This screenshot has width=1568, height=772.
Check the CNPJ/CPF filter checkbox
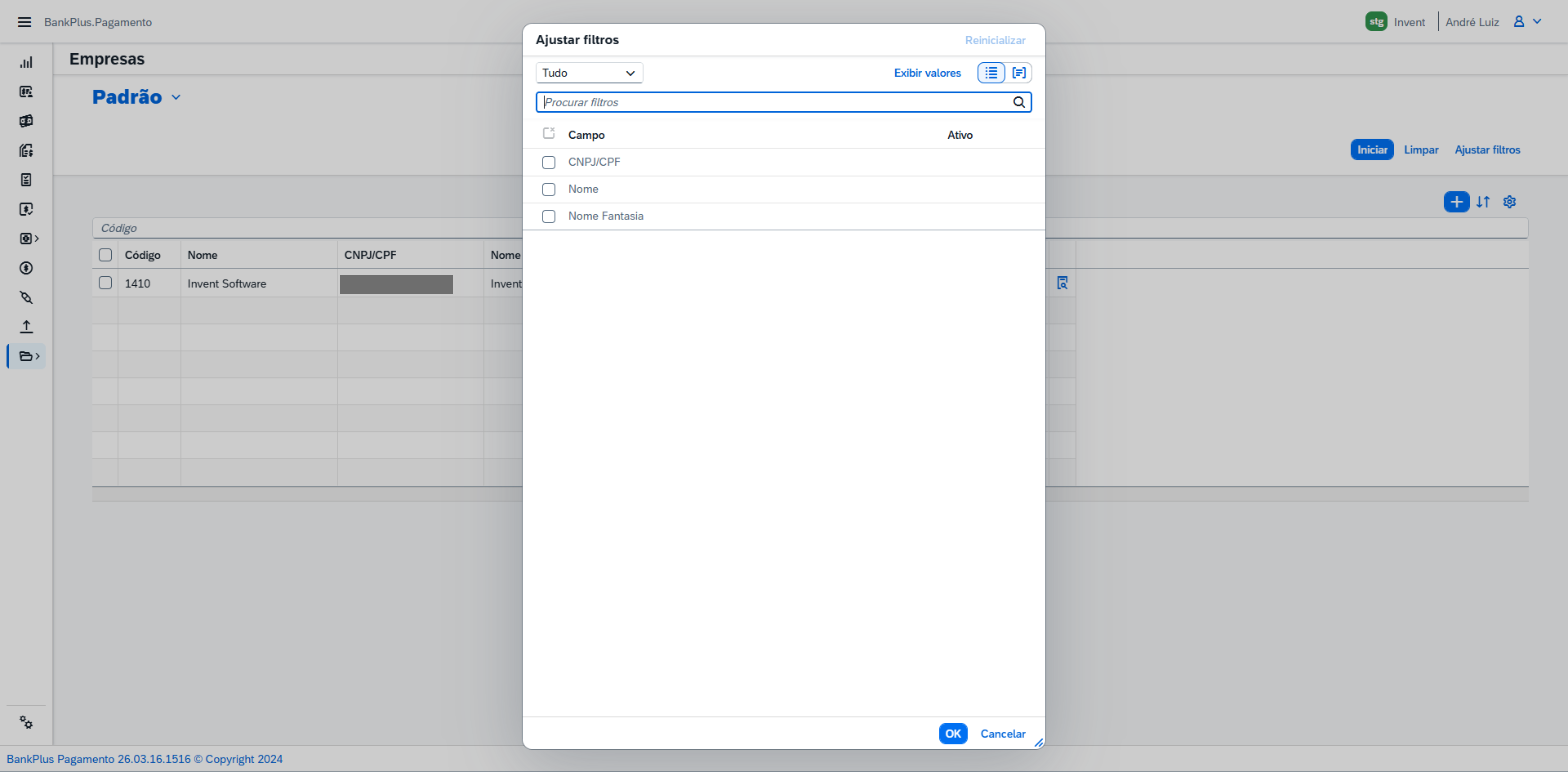548,162
